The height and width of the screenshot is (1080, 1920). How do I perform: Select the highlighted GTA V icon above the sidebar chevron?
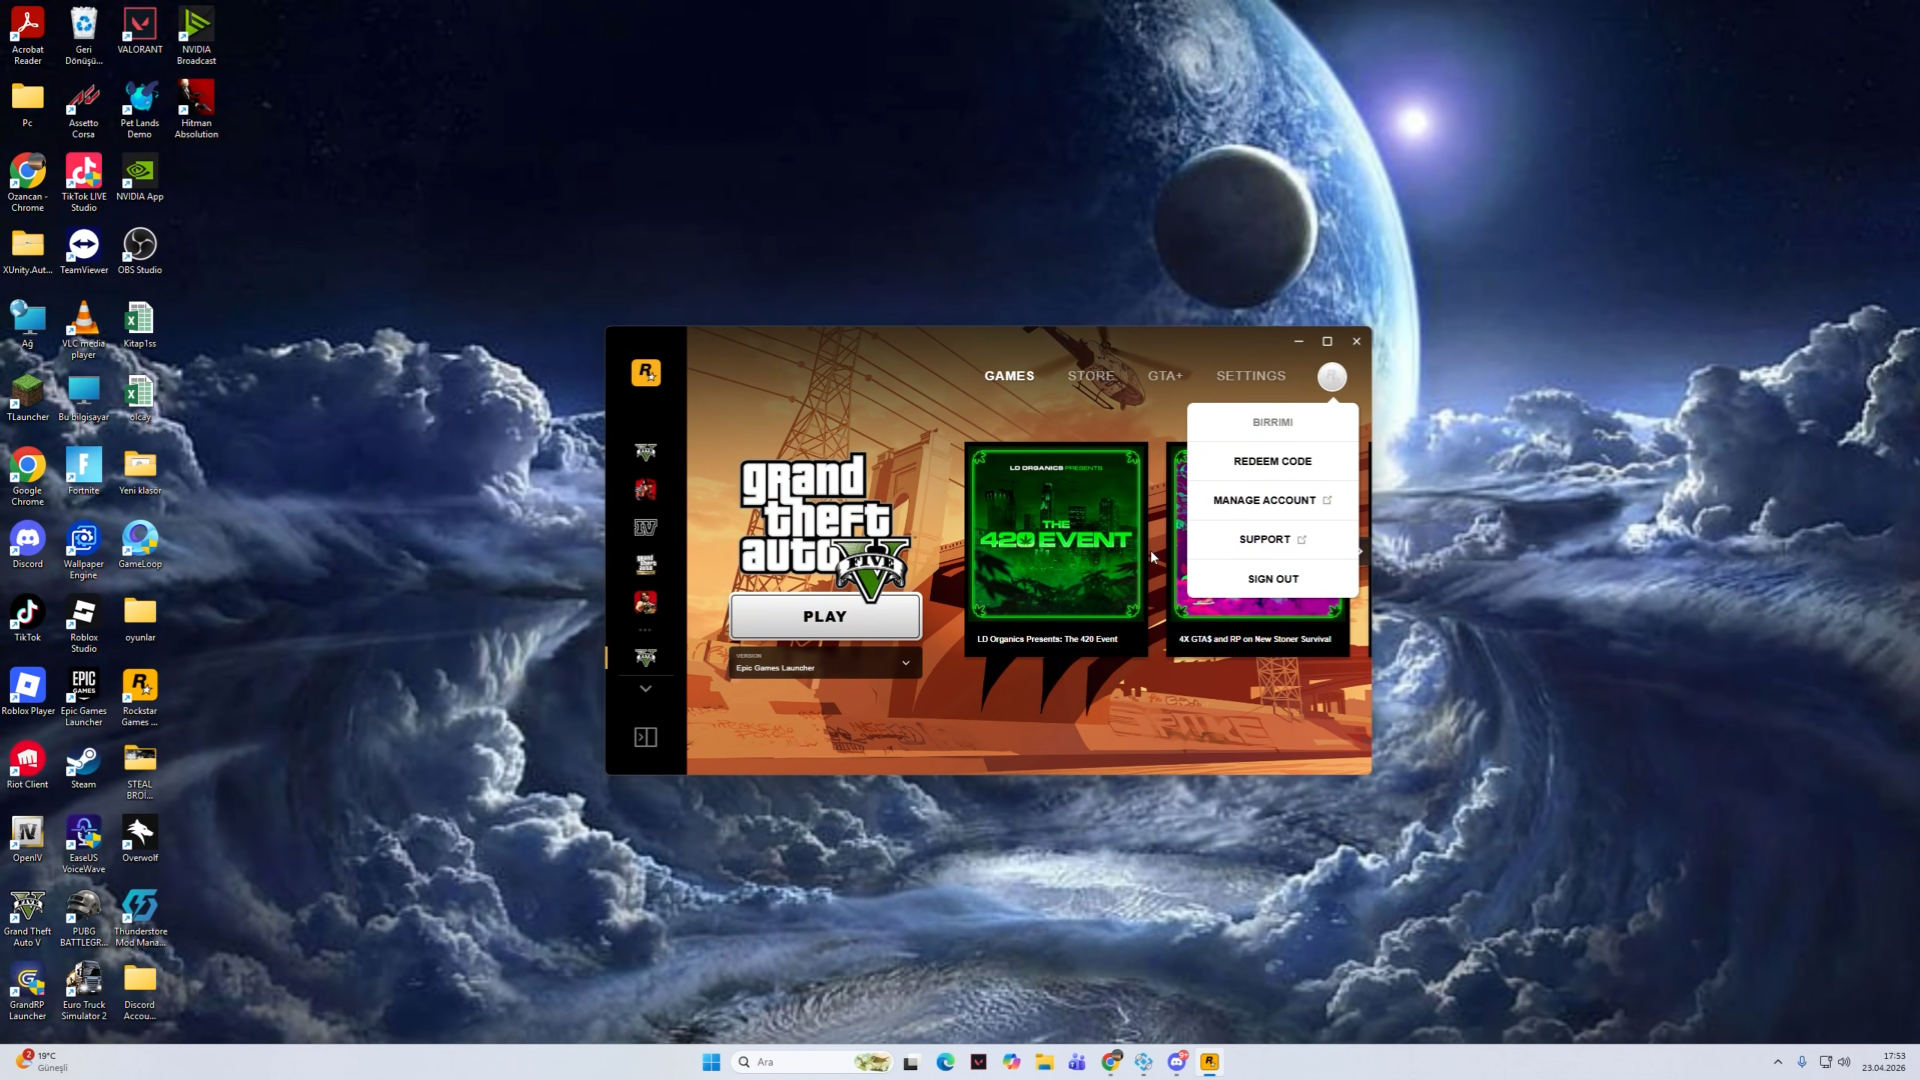pos(646,657)
